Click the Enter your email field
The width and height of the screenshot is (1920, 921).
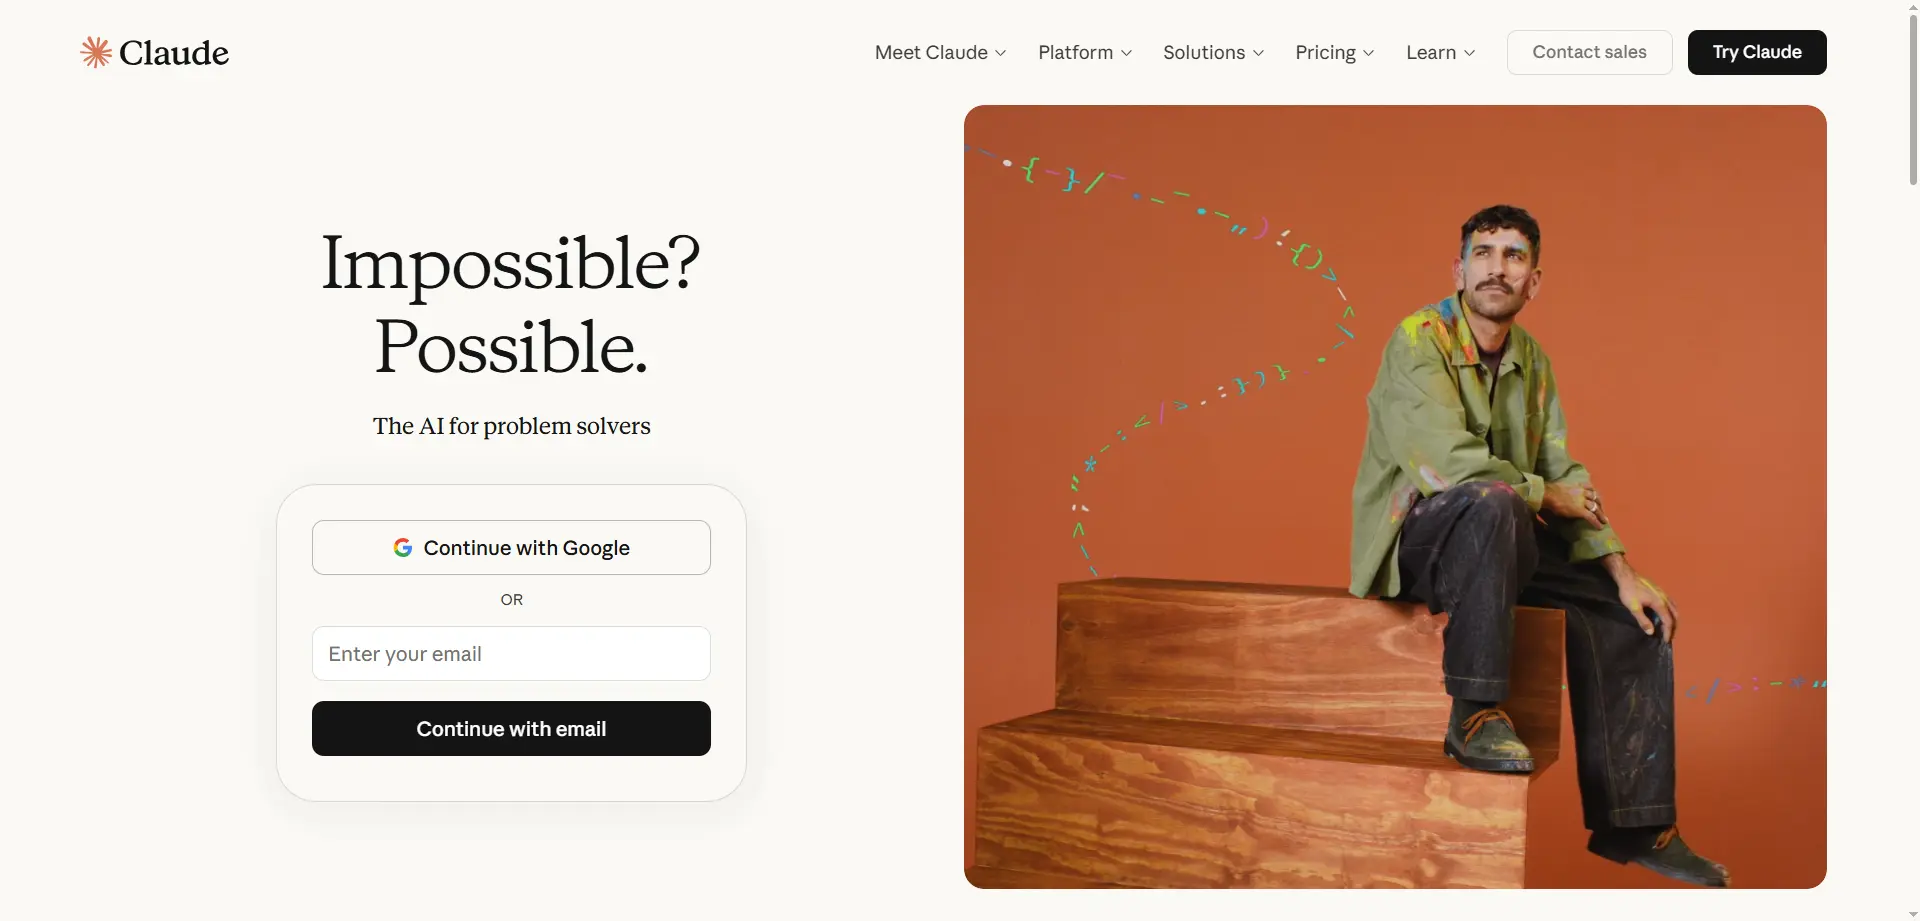click(511, 653)
